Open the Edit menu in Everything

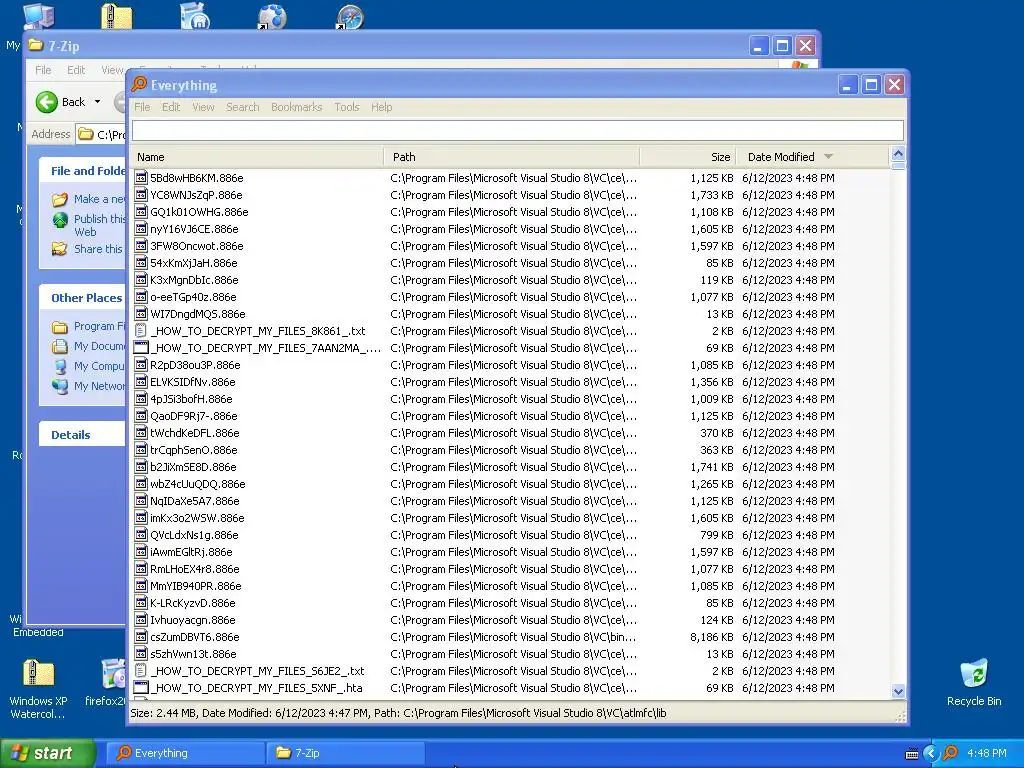pos(171,107)
